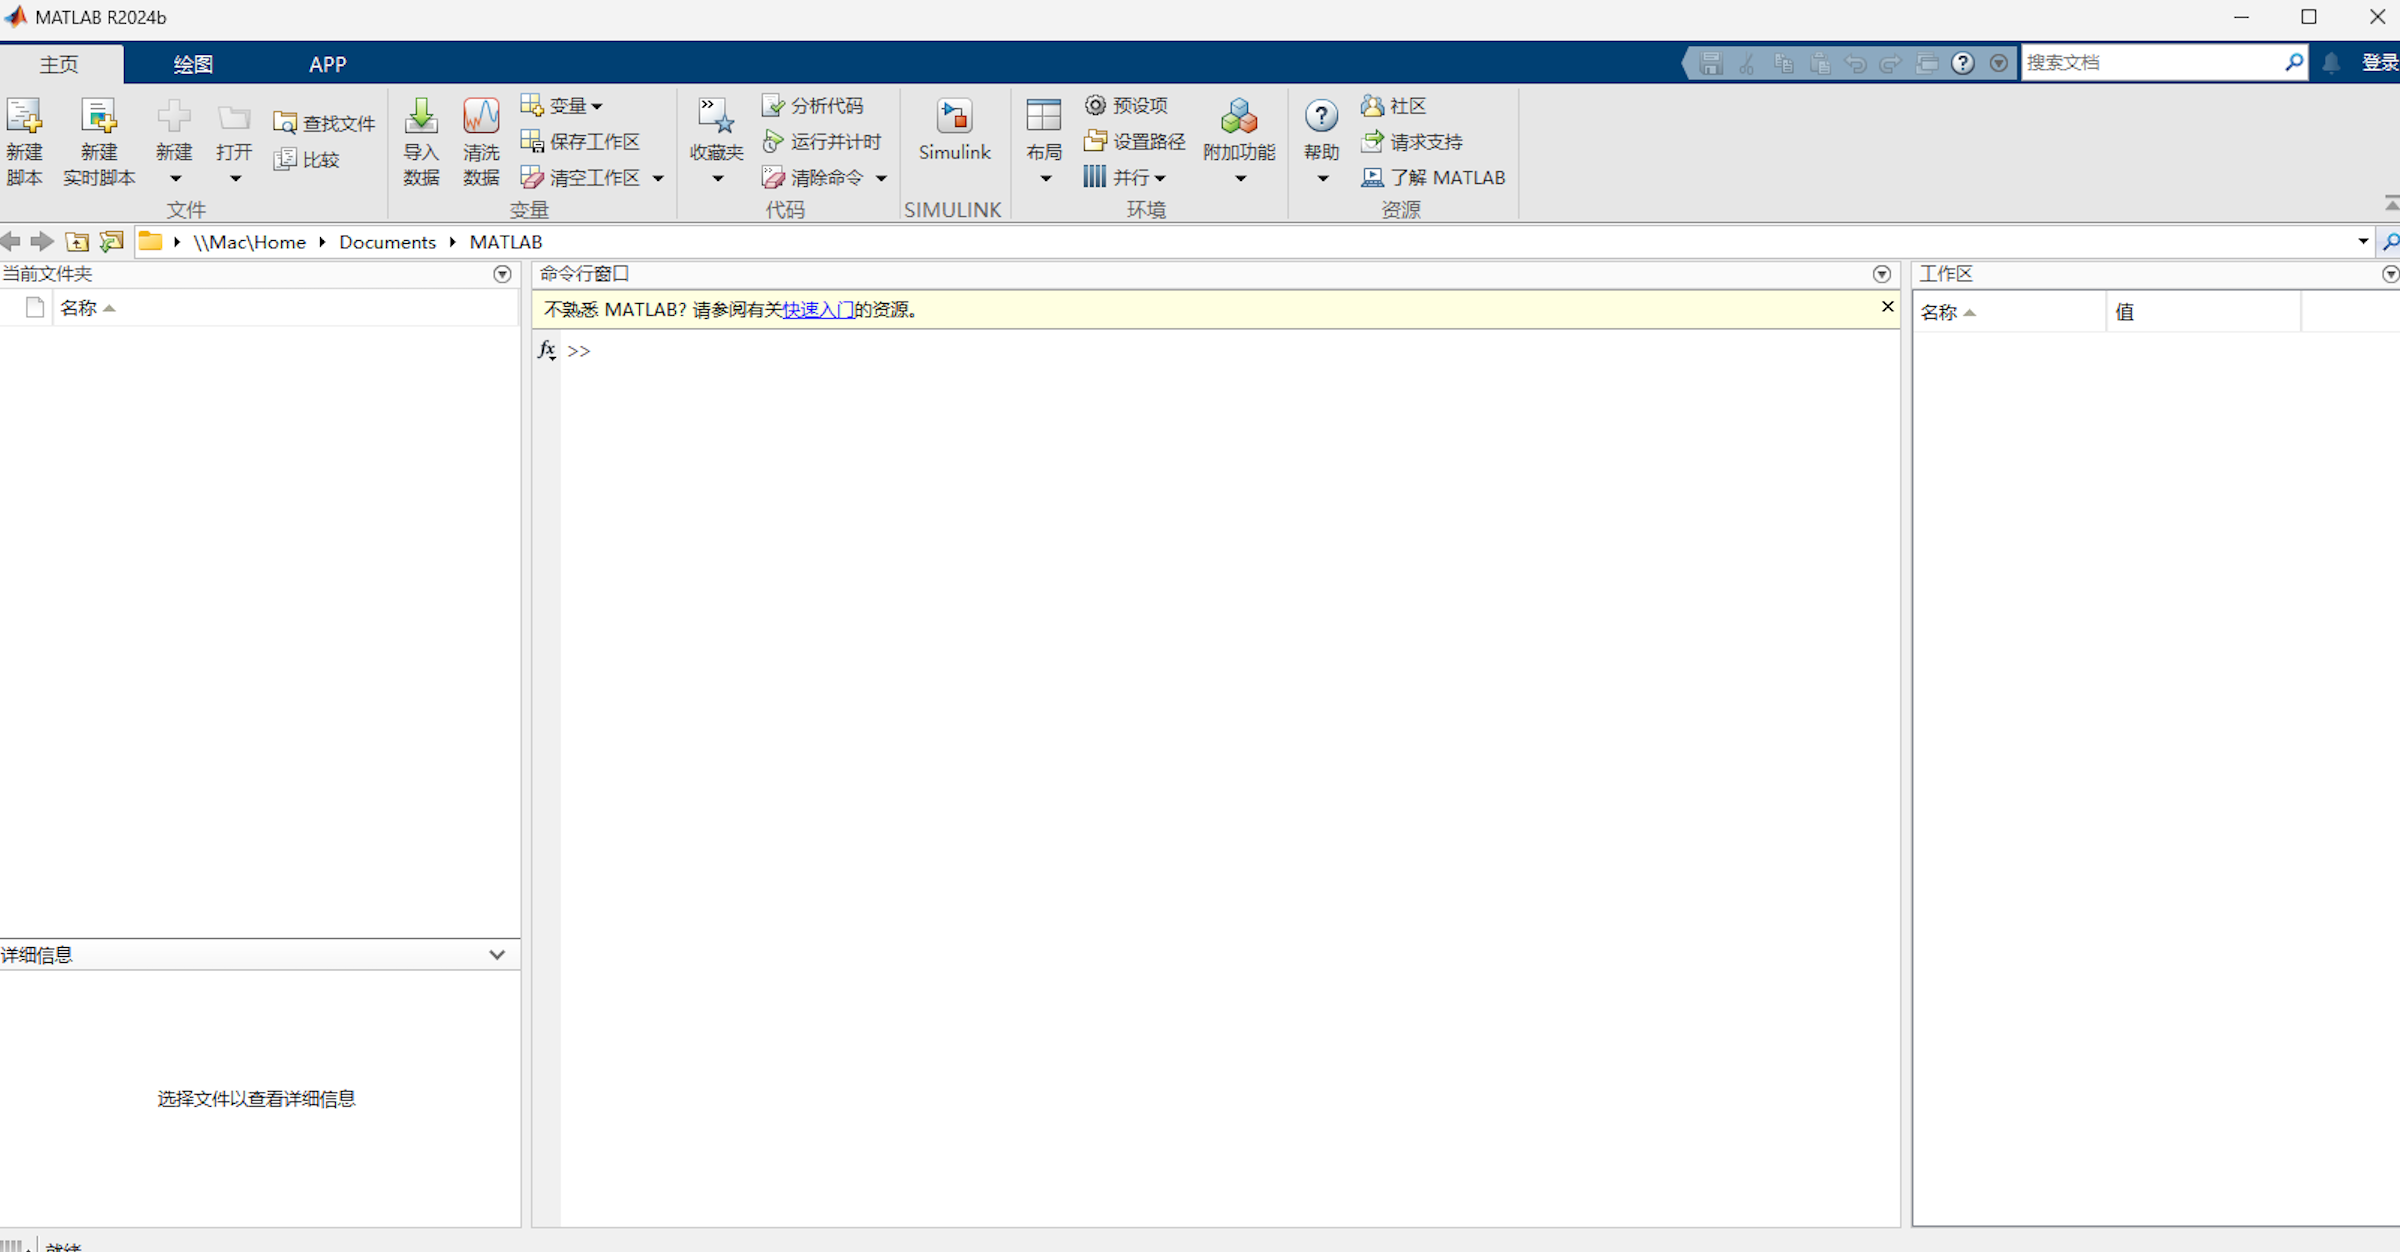Open Command Window panel actions menu
Screen dimensions: 2400x1252
[x=1881, y=274]
